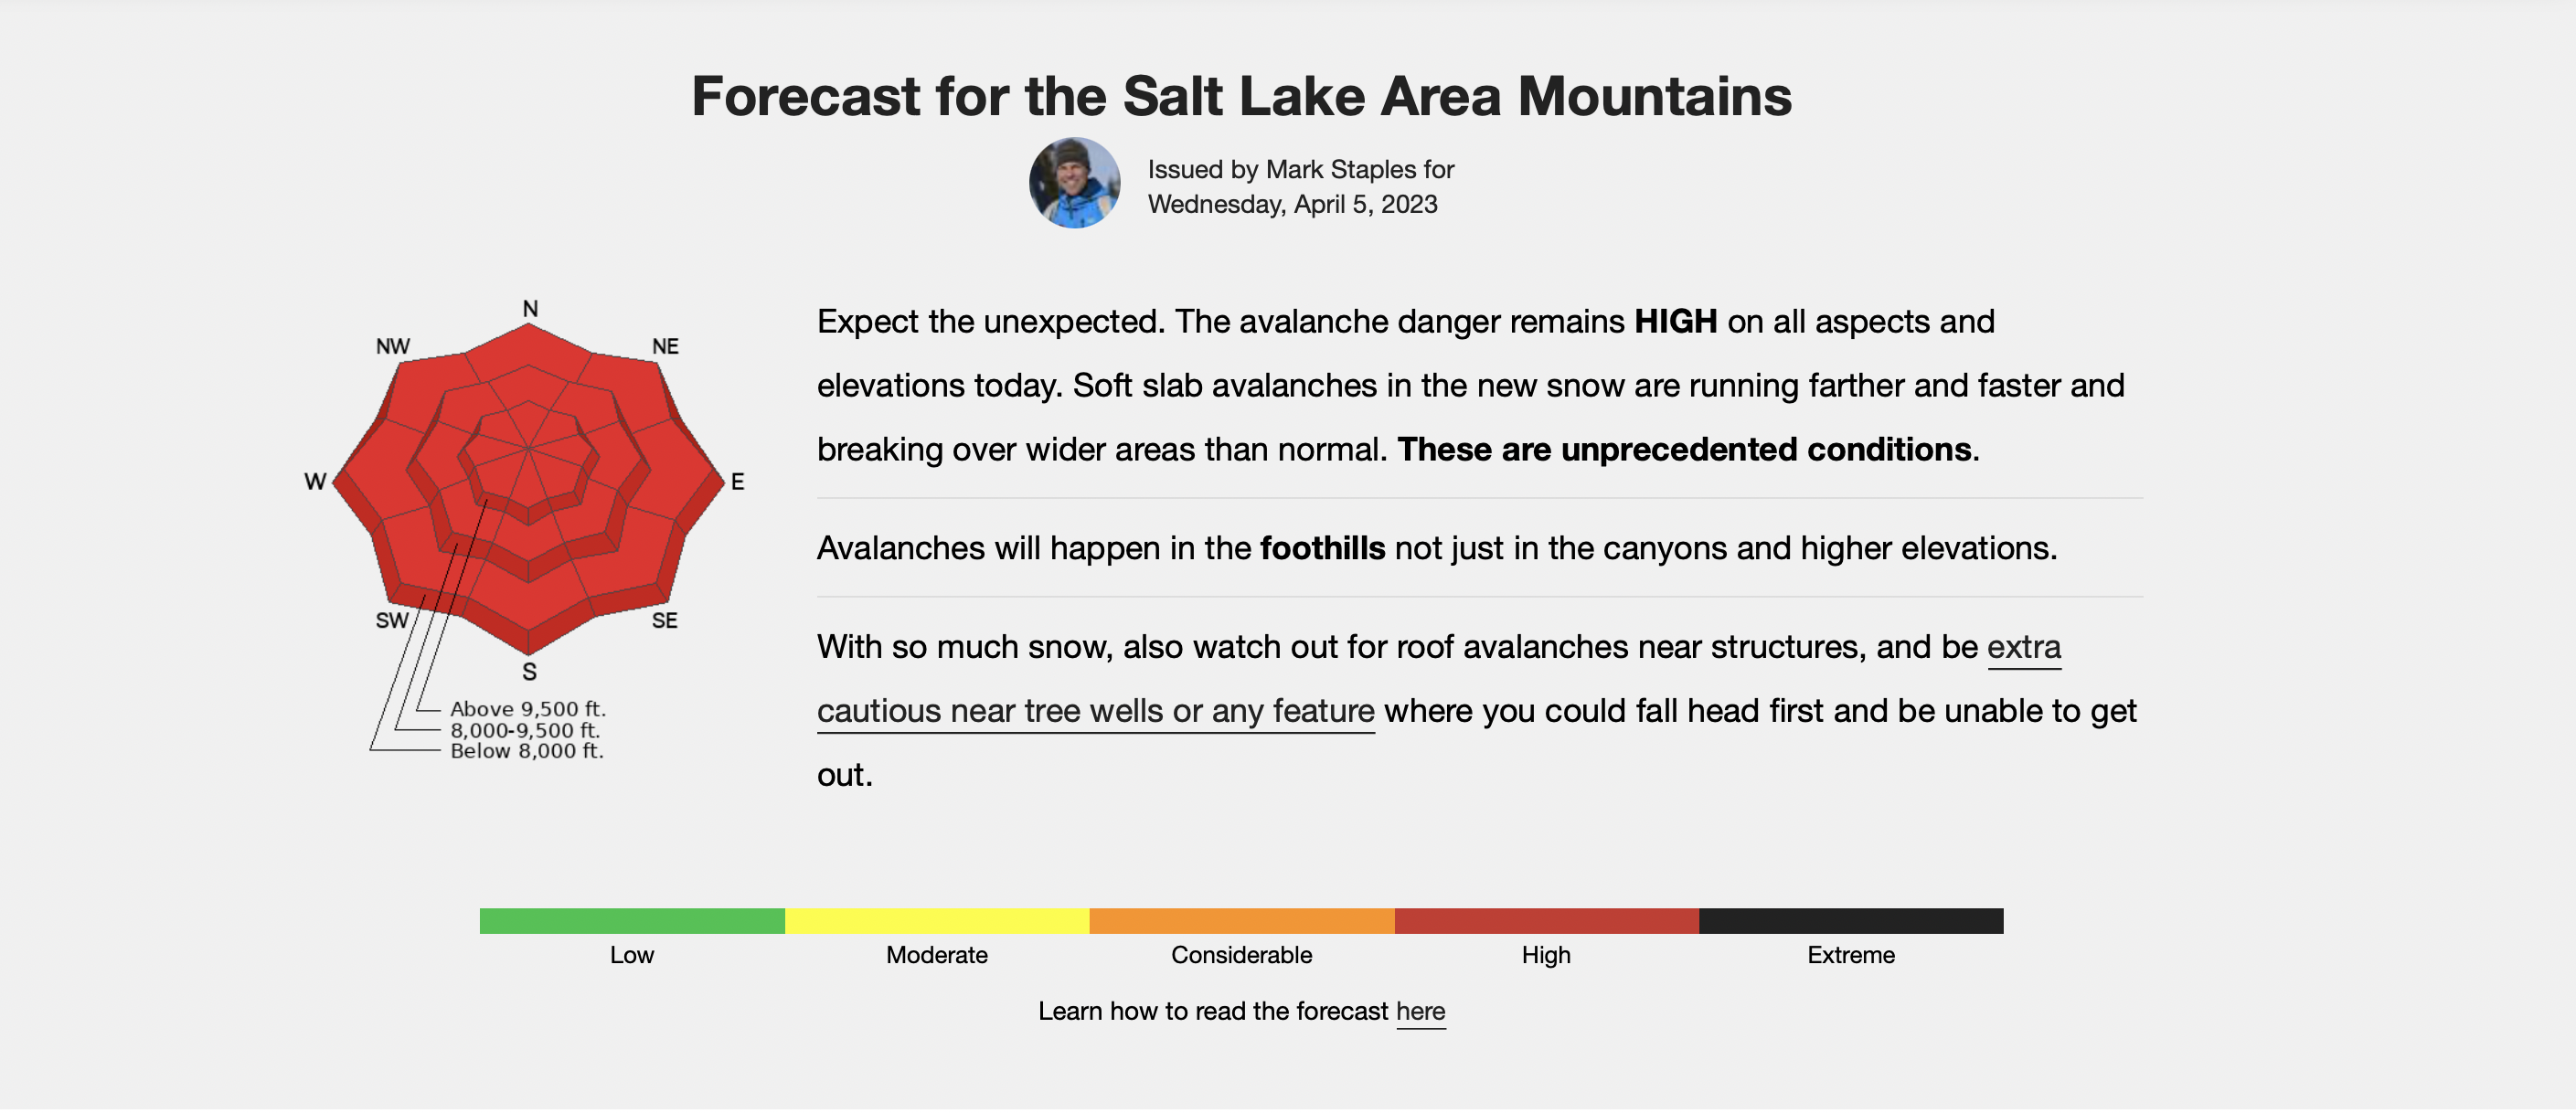2576x1113 pixels.
Task: Click the NW label on danger rose
Action: [x=393, y=346]
